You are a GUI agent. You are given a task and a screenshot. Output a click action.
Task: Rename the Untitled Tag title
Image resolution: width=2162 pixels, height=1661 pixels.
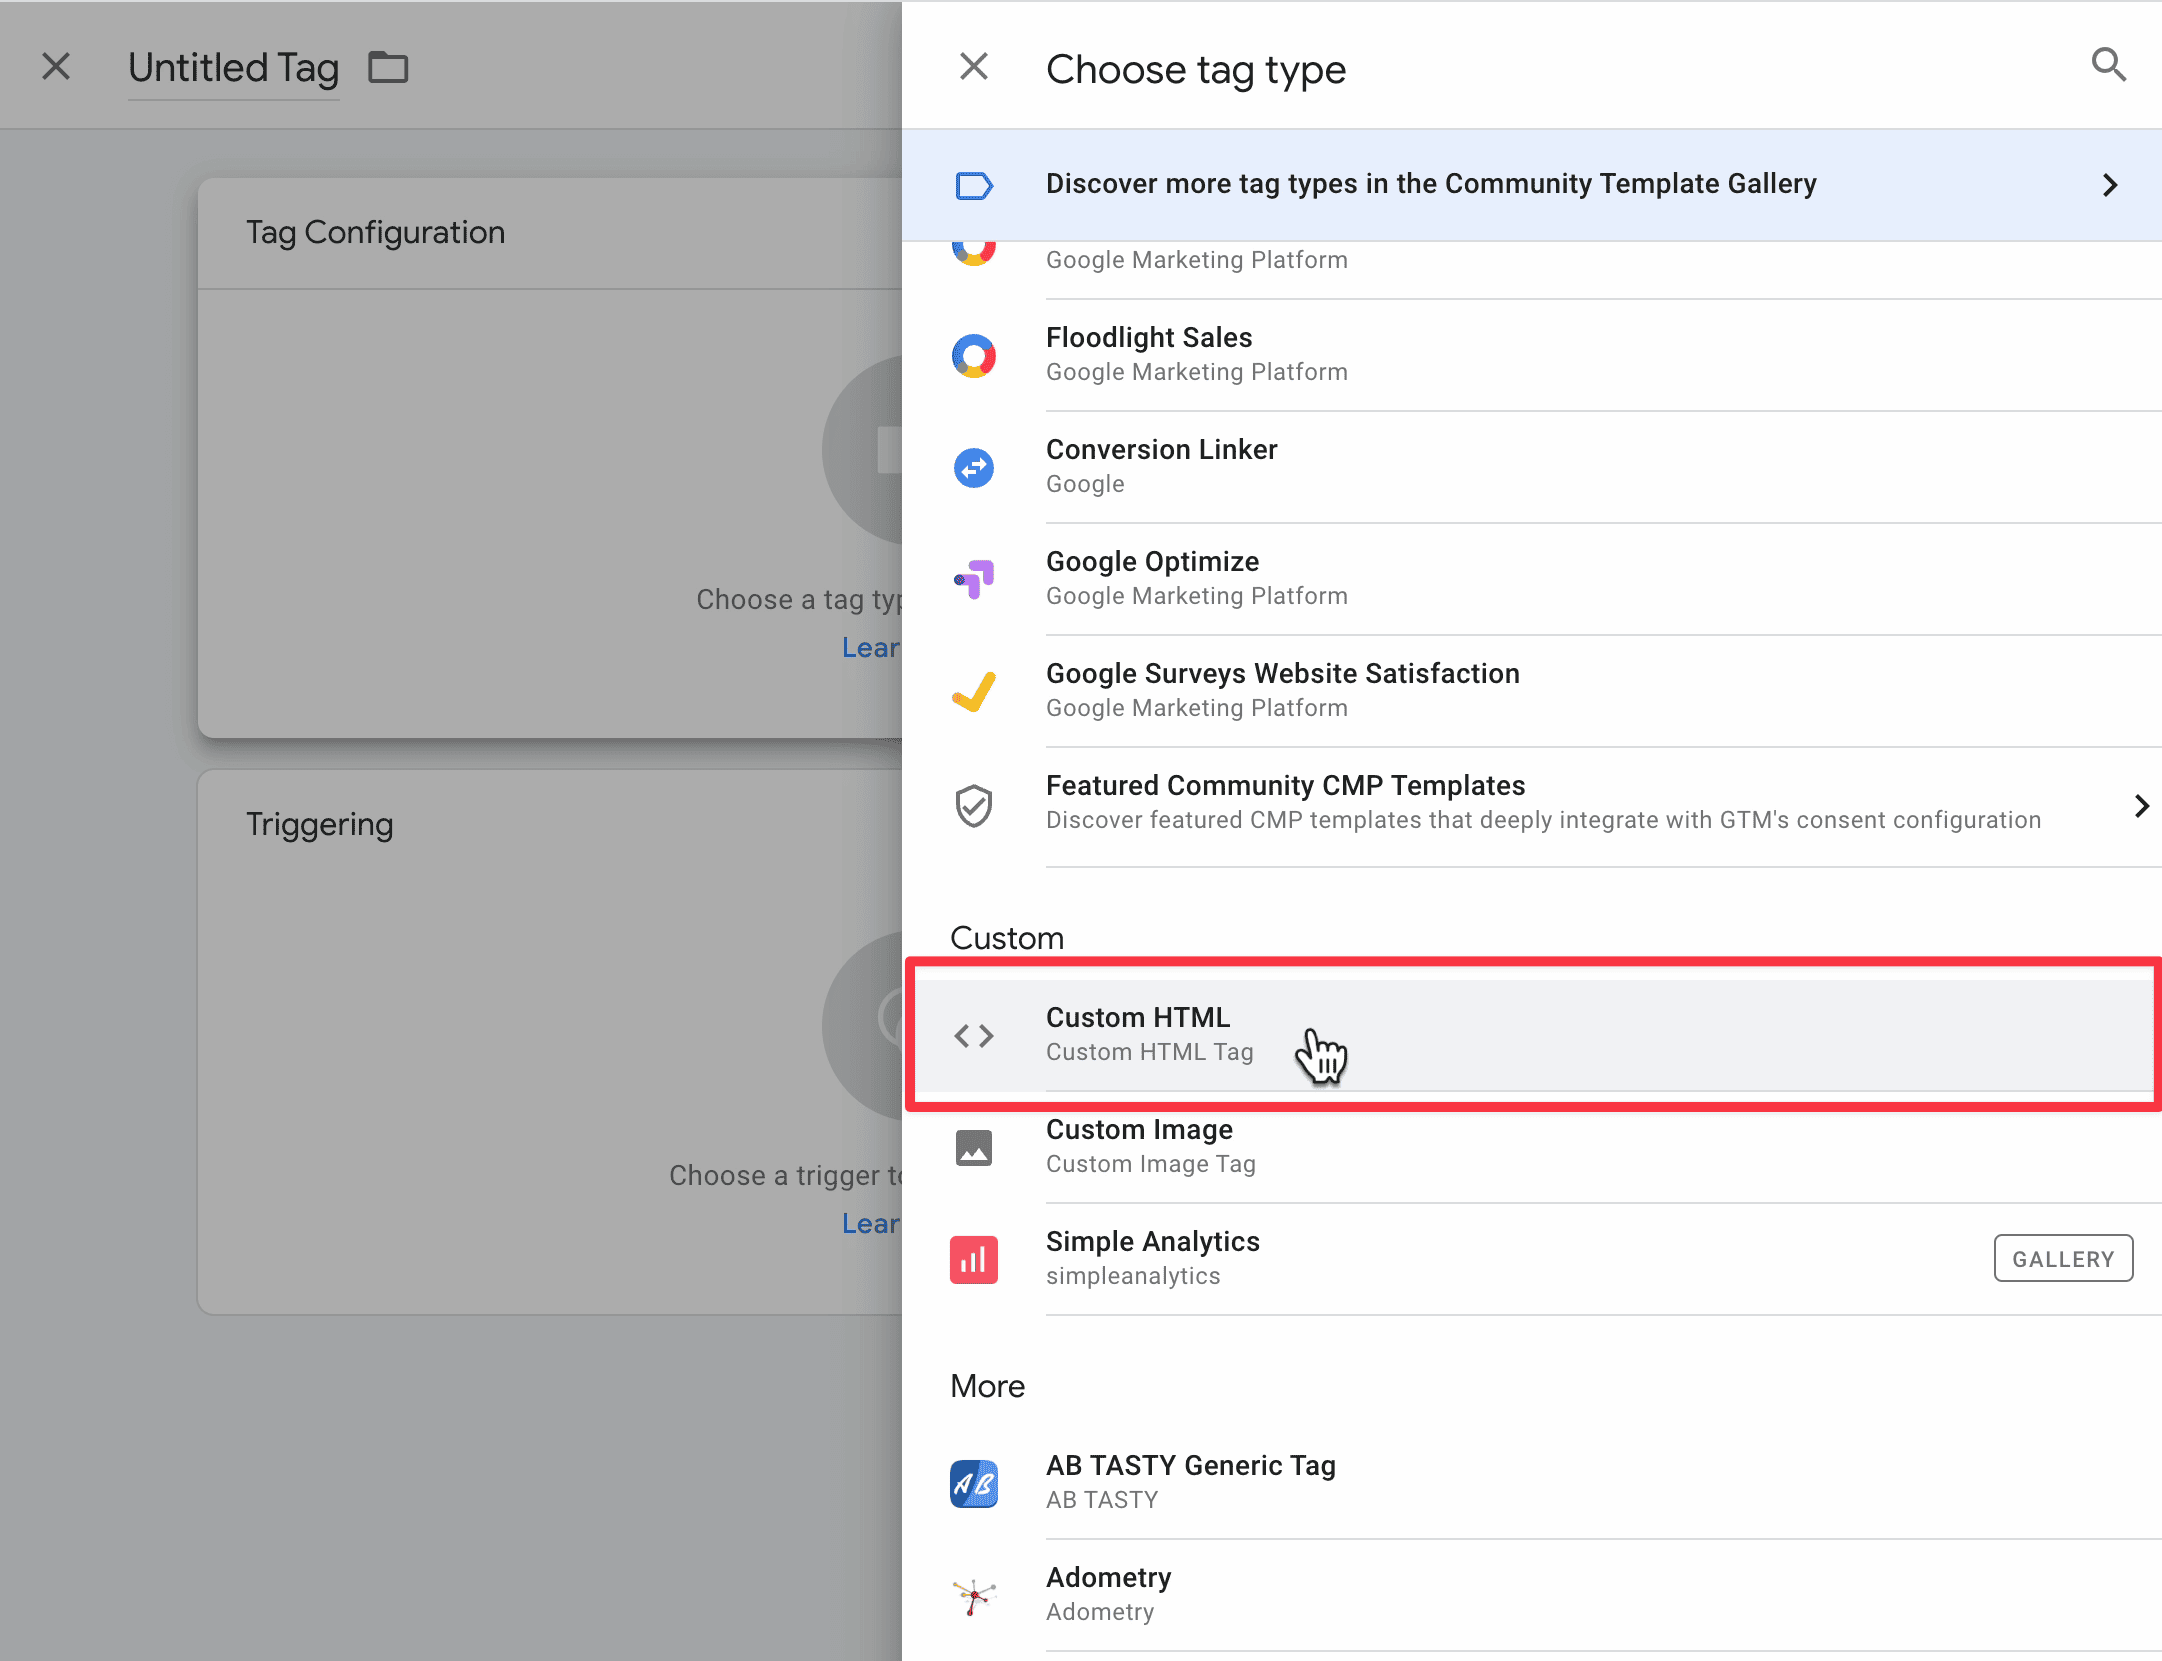(234, 68)
